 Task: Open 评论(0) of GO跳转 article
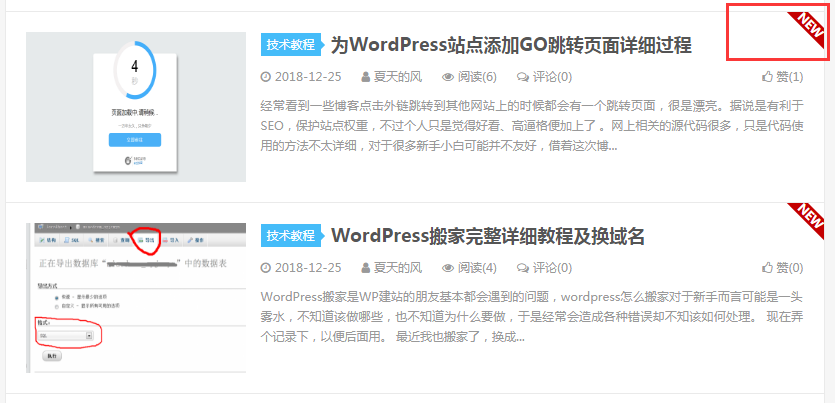click(x=544, y=77)
